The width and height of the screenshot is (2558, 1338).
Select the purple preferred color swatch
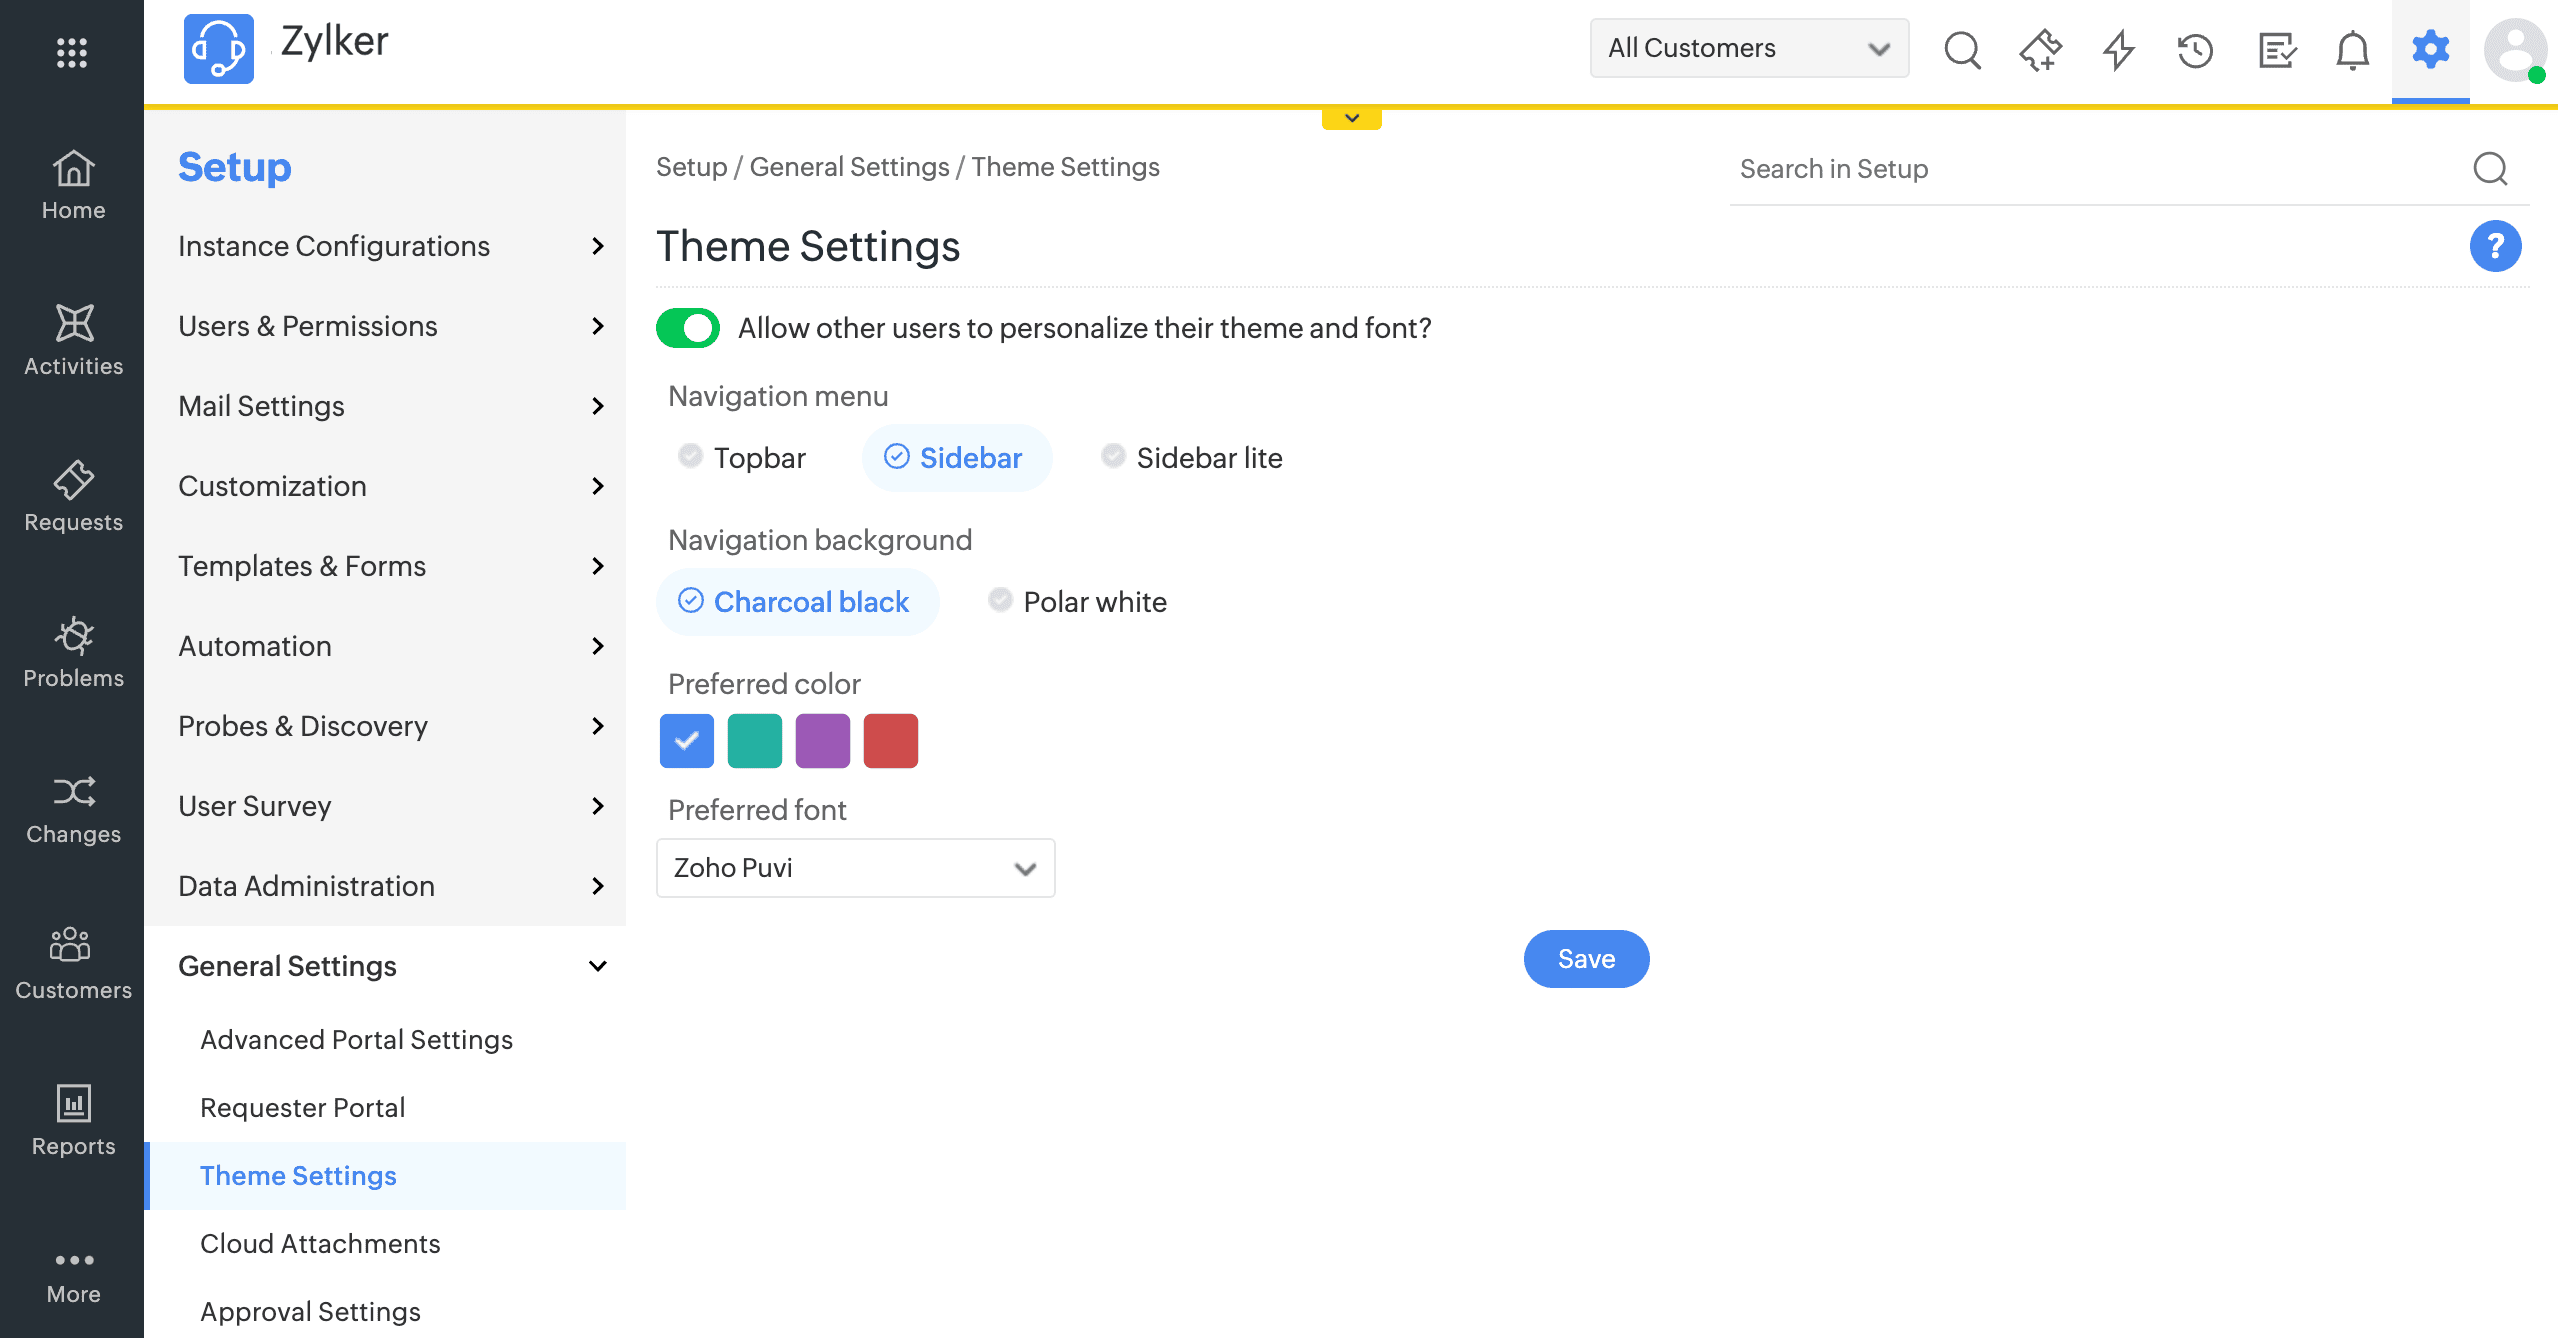coord(822,741)
